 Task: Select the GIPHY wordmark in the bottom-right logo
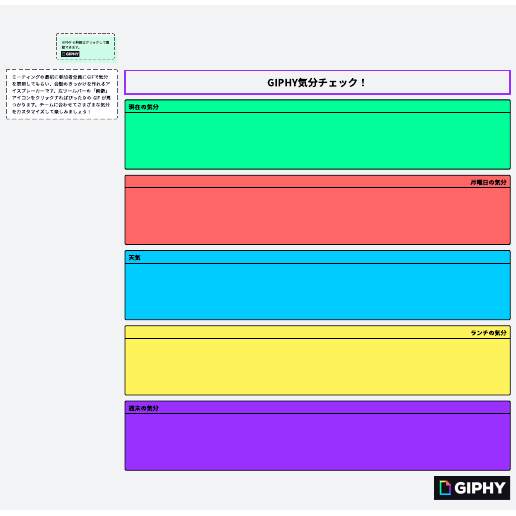480,488
